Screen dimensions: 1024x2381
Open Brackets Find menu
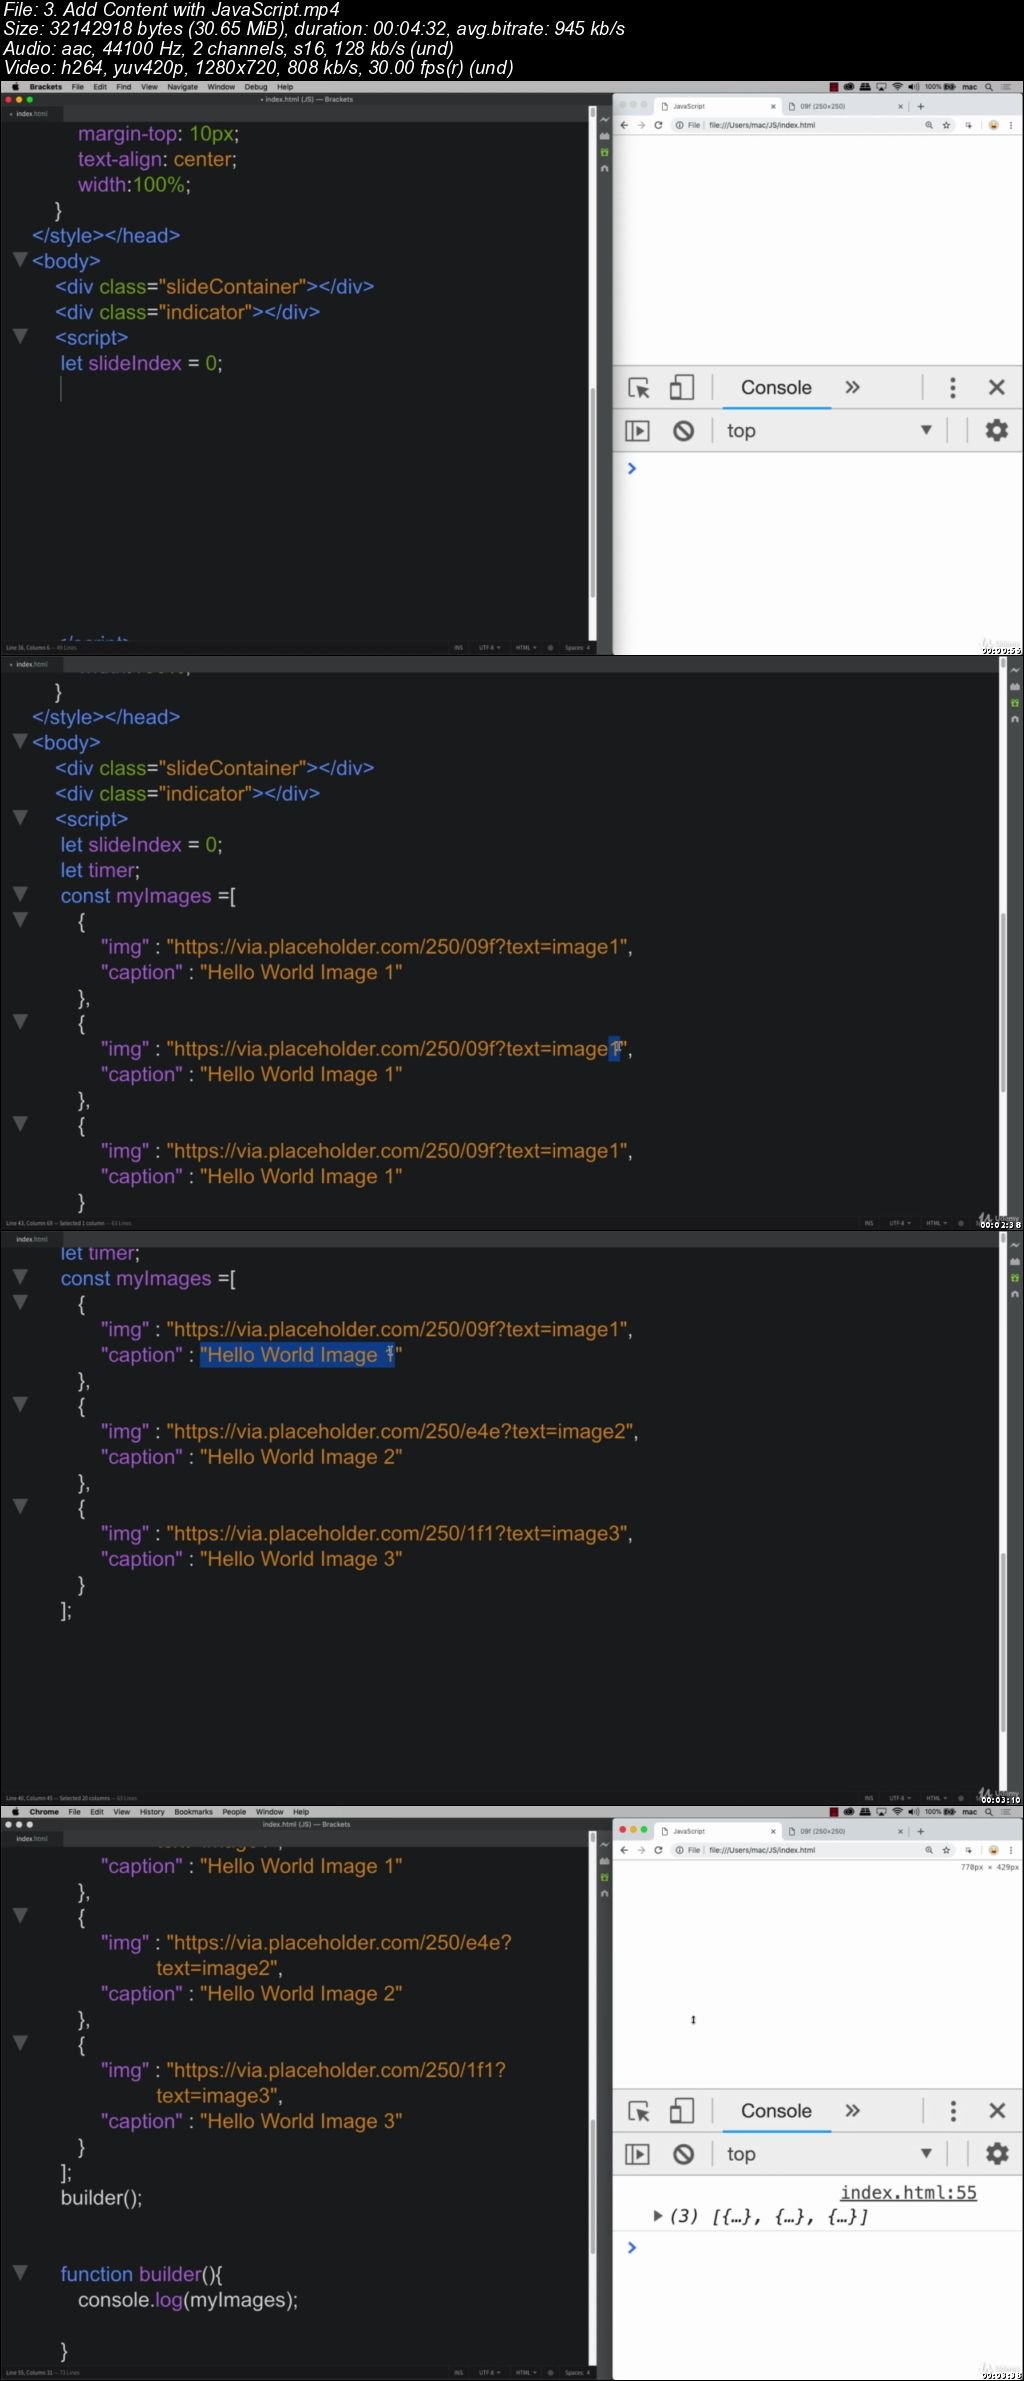124,87
